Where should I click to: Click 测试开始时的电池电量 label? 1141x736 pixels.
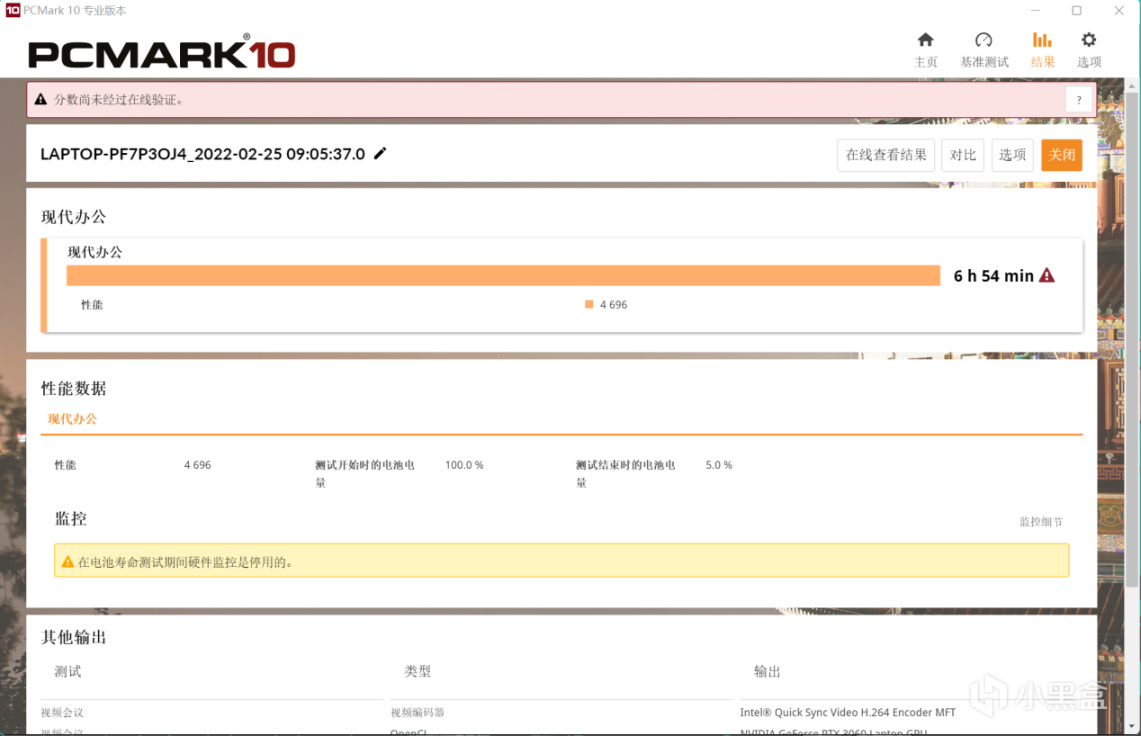coord(365,472)
